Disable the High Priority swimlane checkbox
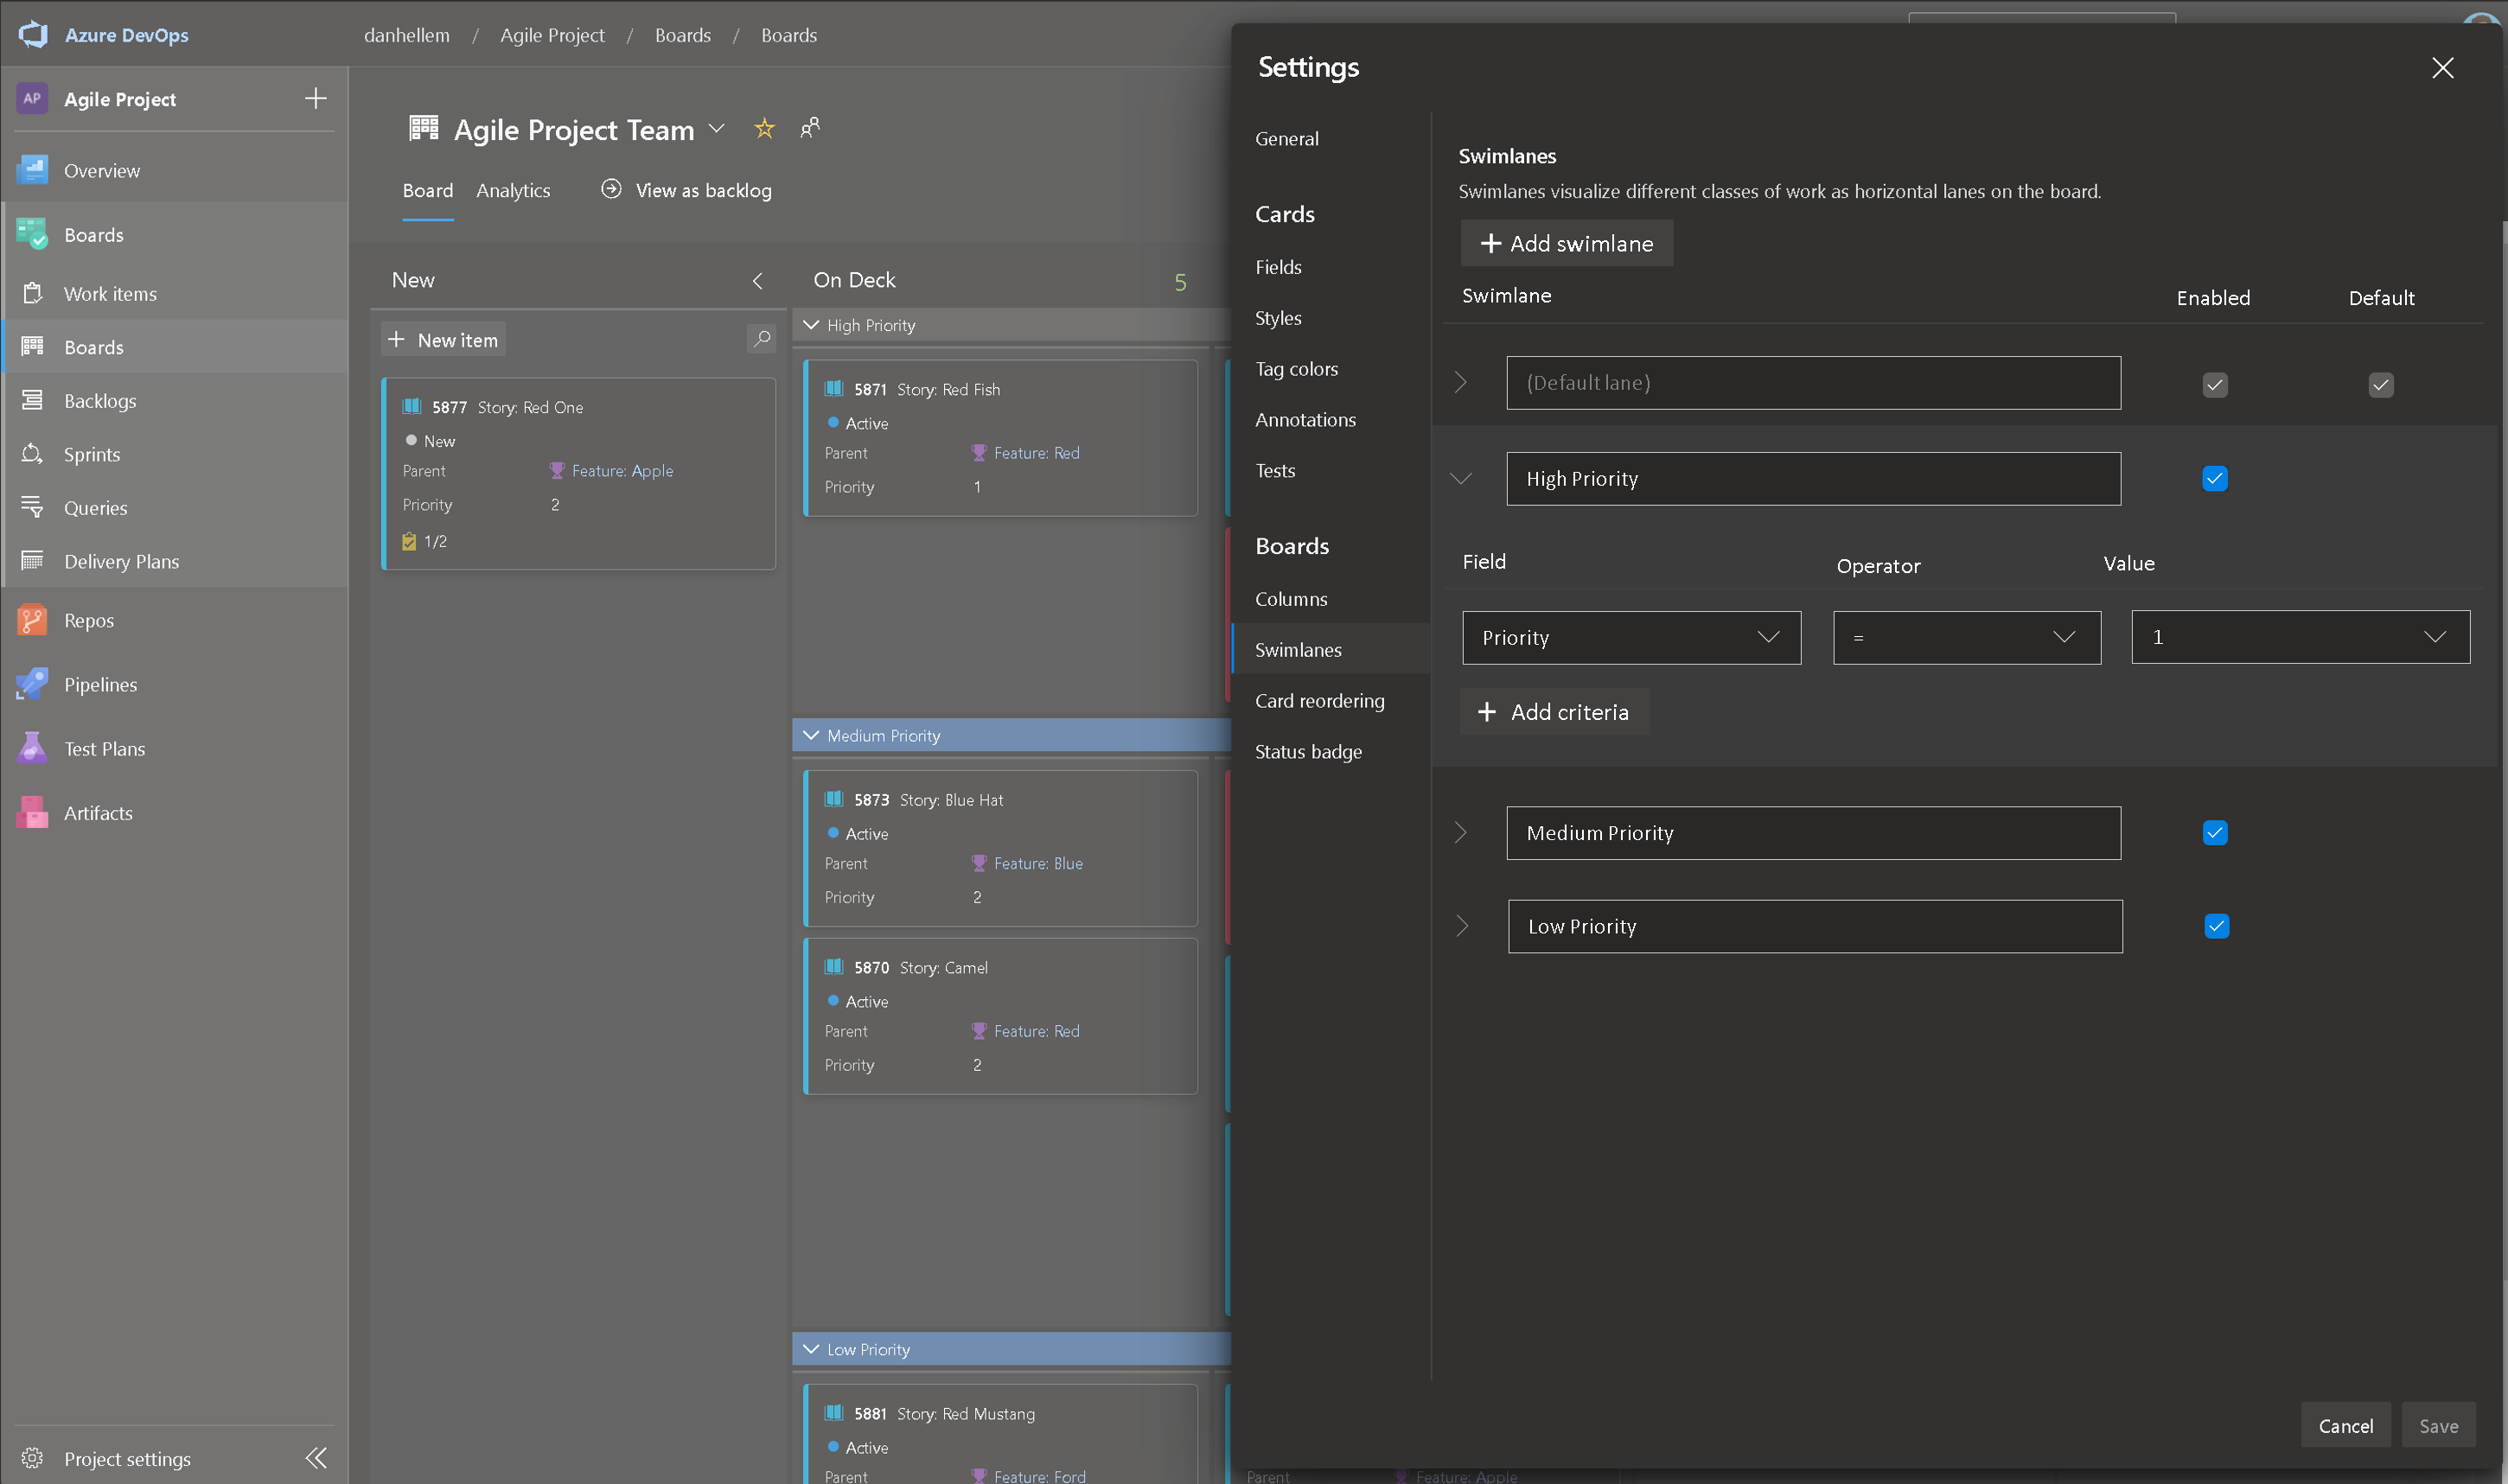 2214,478
